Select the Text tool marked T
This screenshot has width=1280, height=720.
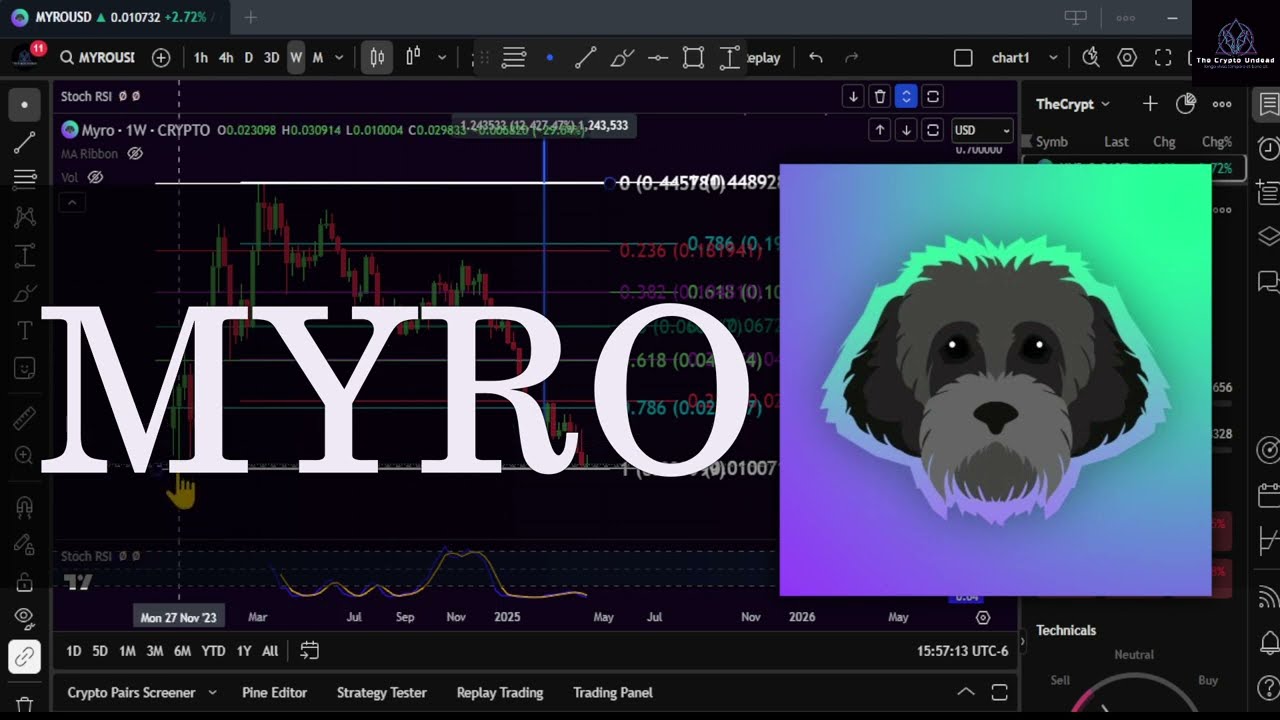[x=24, y=331]
